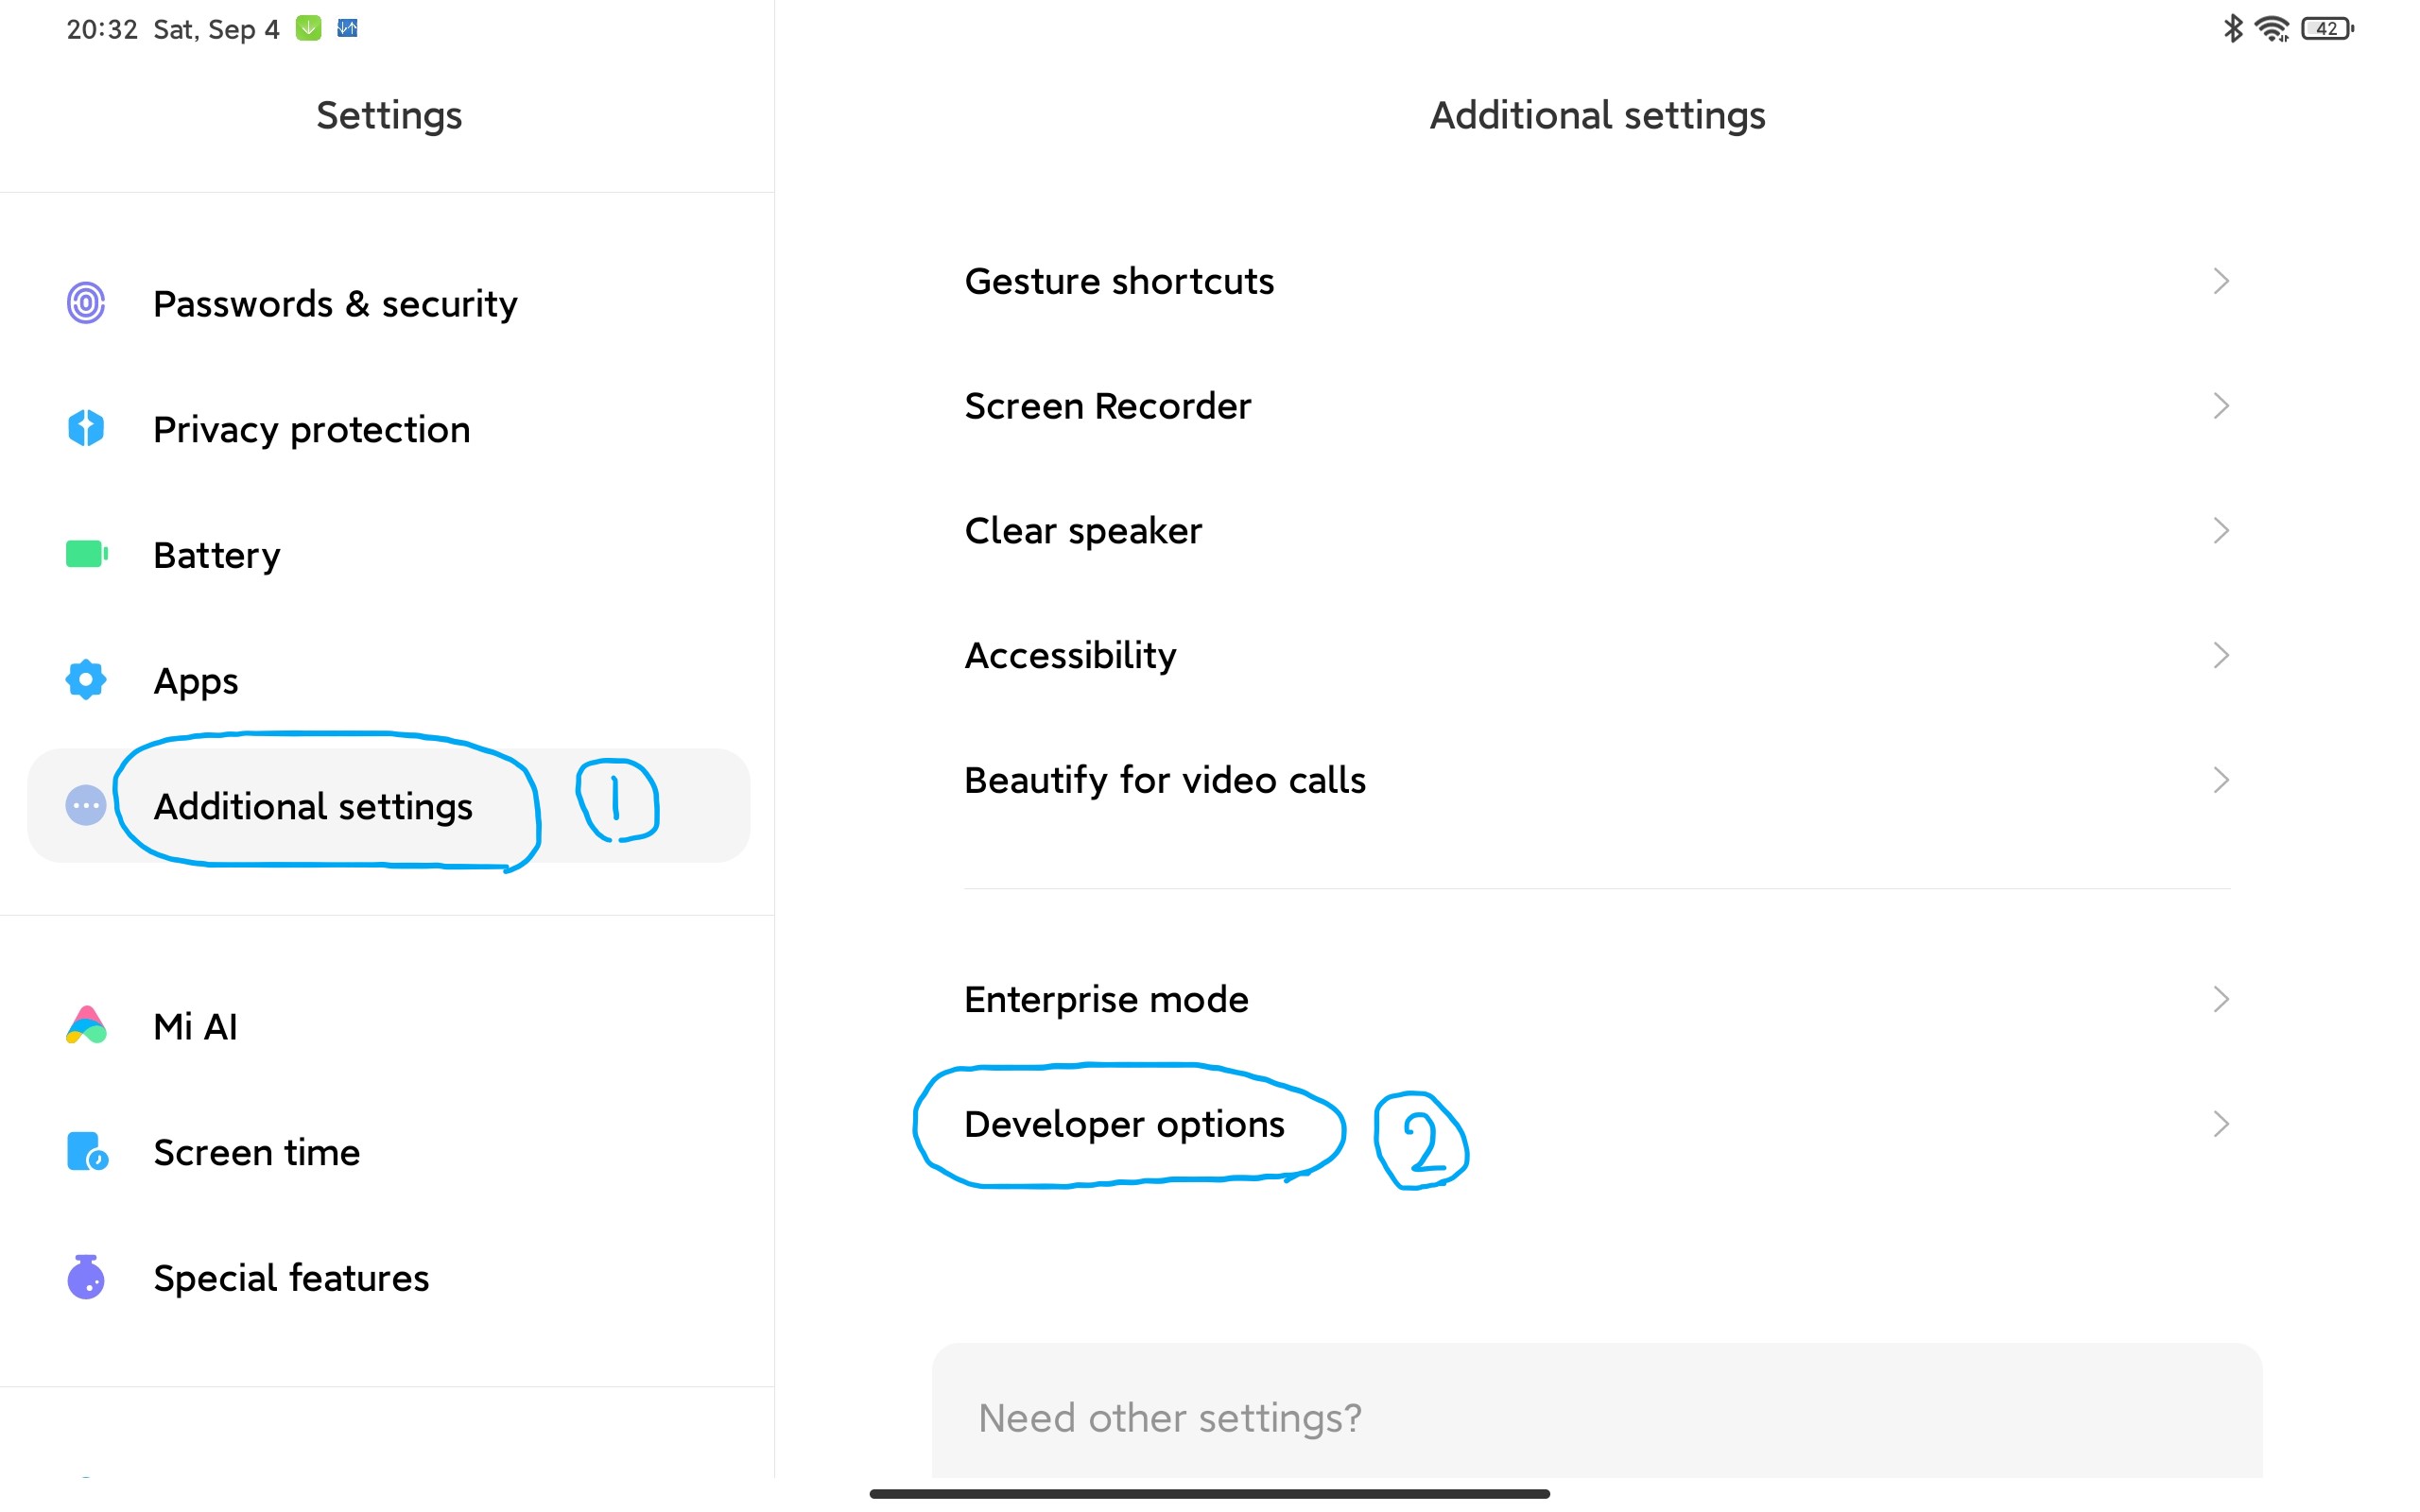Expand Developer options chevron arrow

point(2220,1124)
